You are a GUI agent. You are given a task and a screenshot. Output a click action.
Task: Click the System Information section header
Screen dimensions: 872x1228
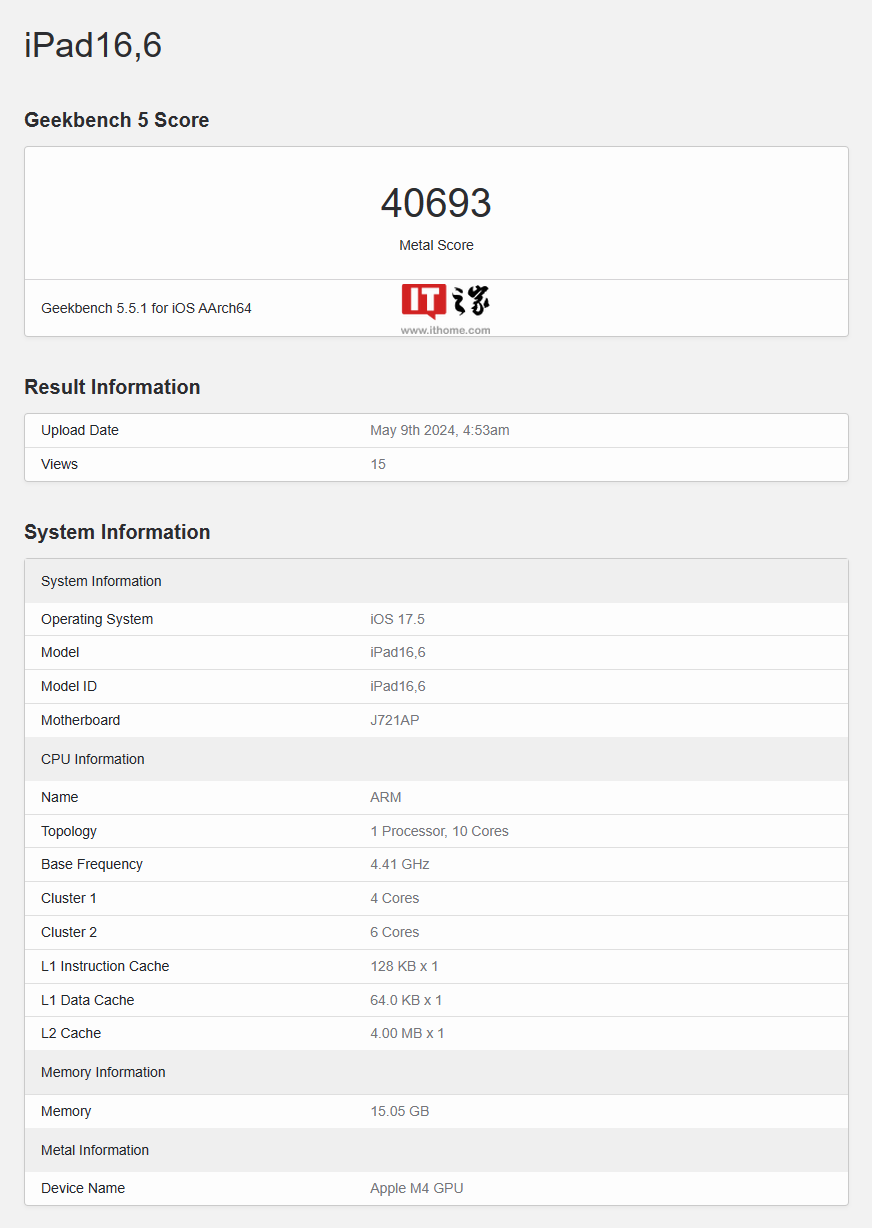coord(100,581)
